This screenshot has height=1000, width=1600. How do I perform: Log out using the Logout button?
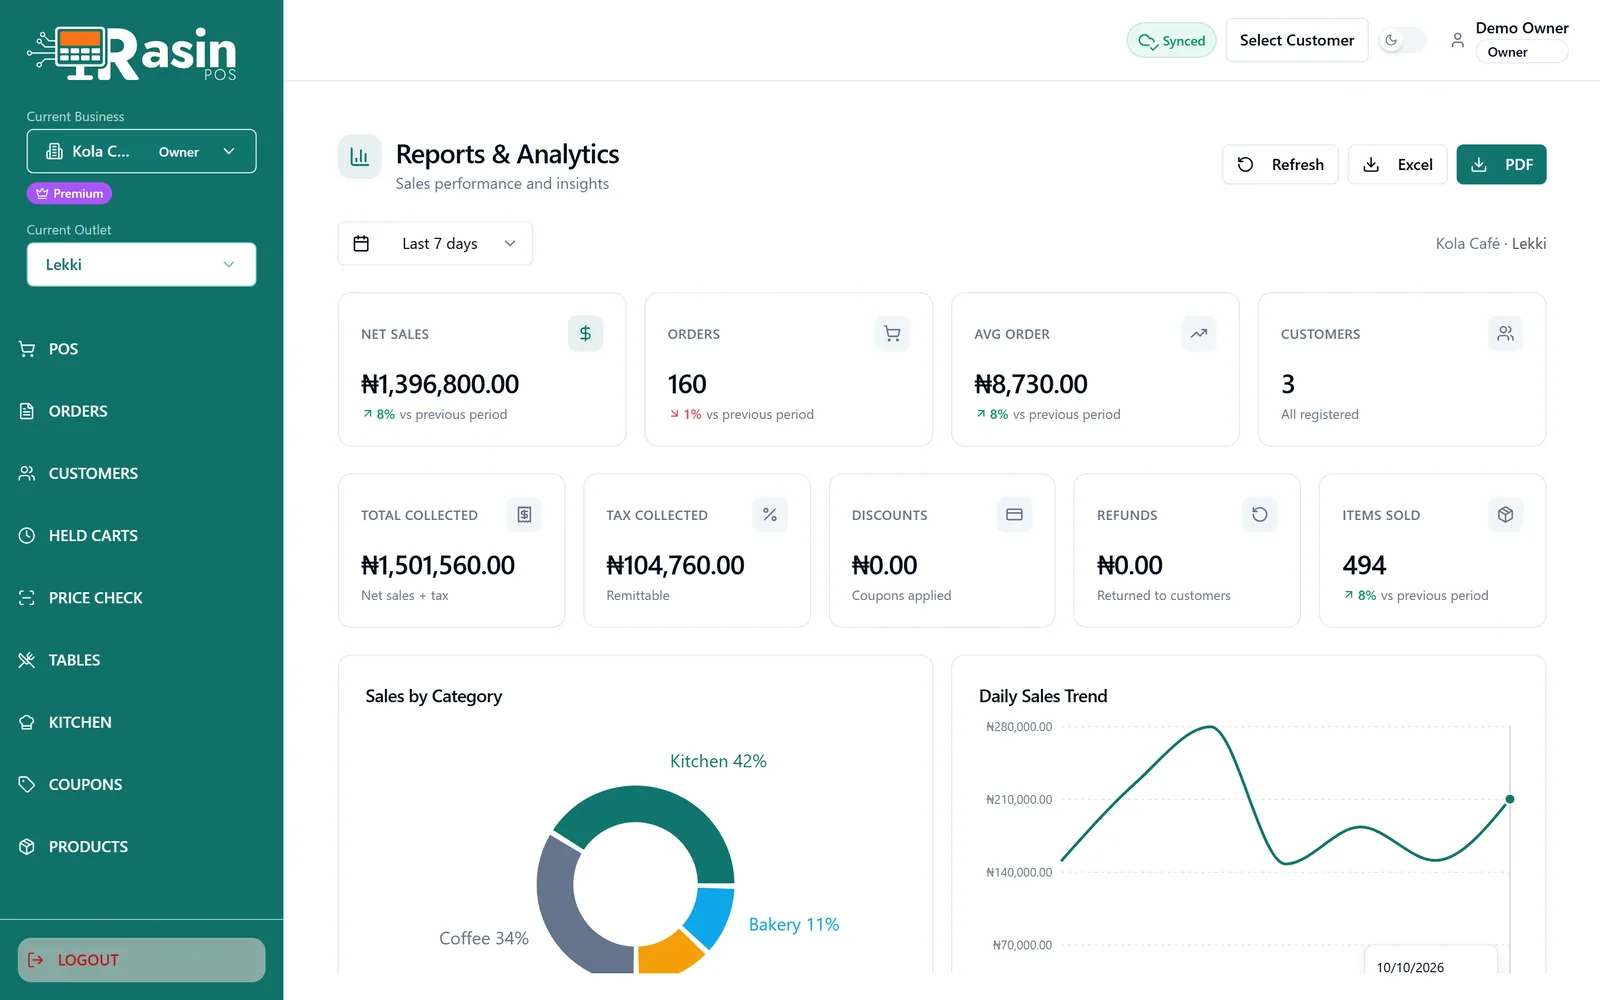[x=141, y=960]
